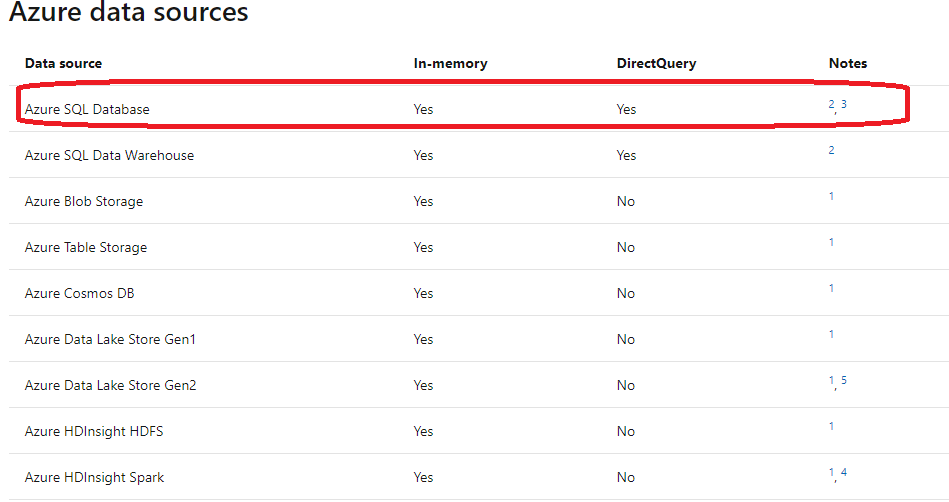
Task: Open footnote 3 link for Azure SQL Database
Action: 844,104
